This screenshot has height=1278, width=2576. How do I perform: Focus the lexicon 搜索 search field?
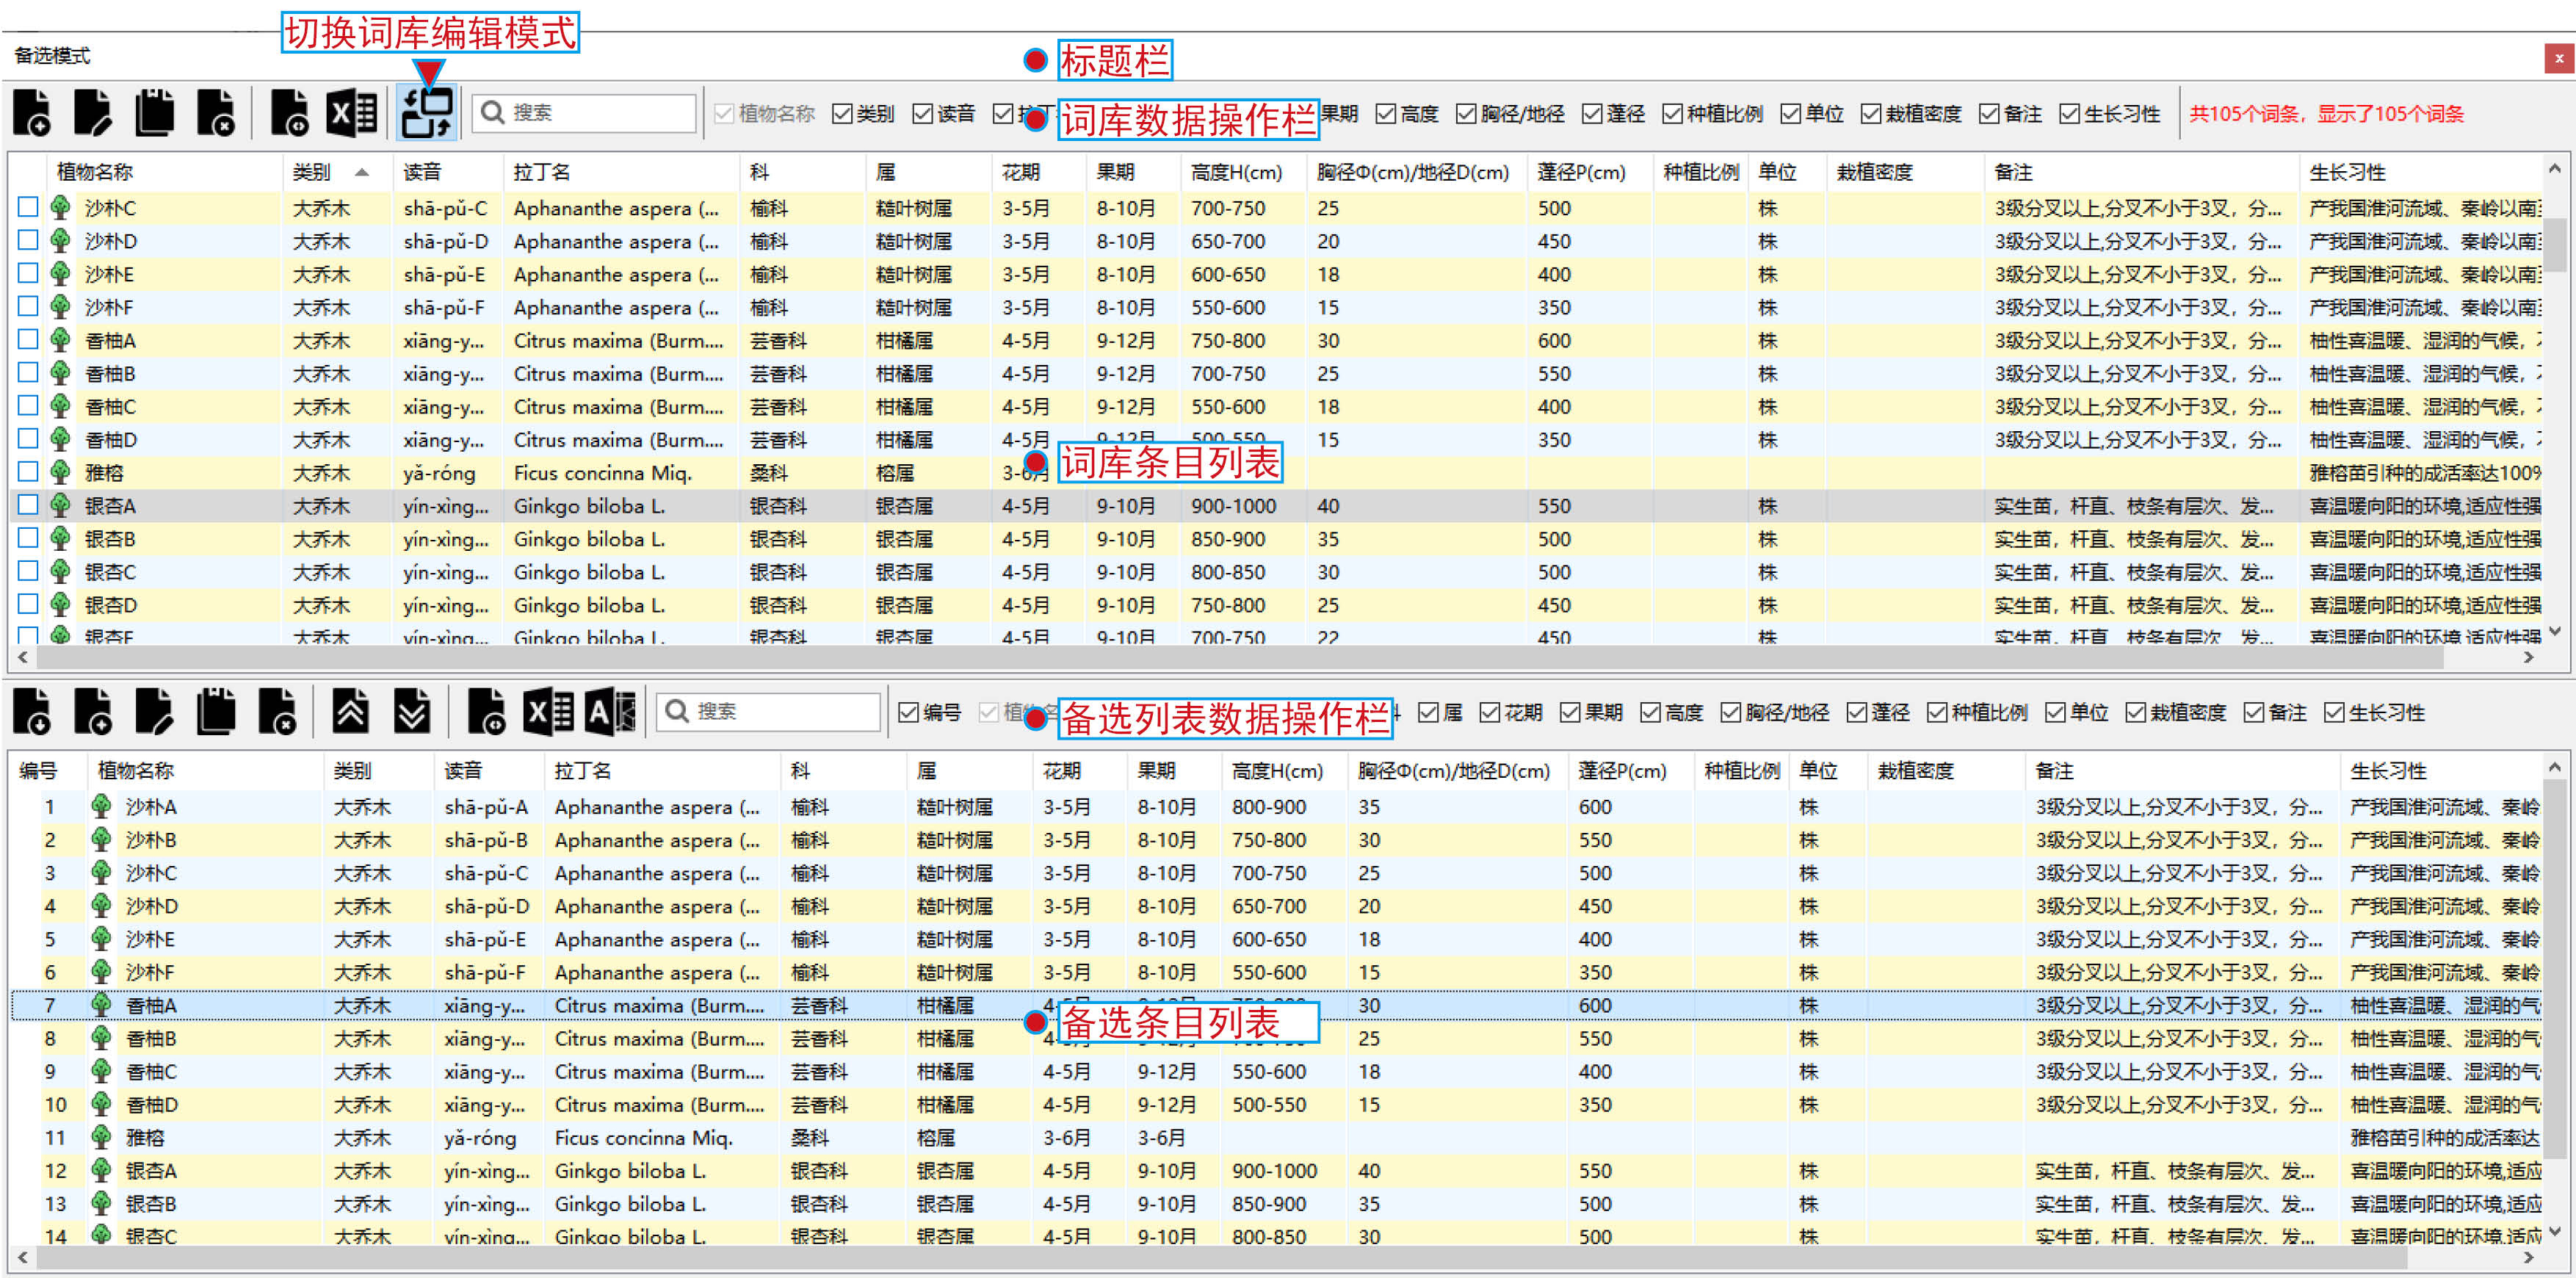(x=584, y=112)
